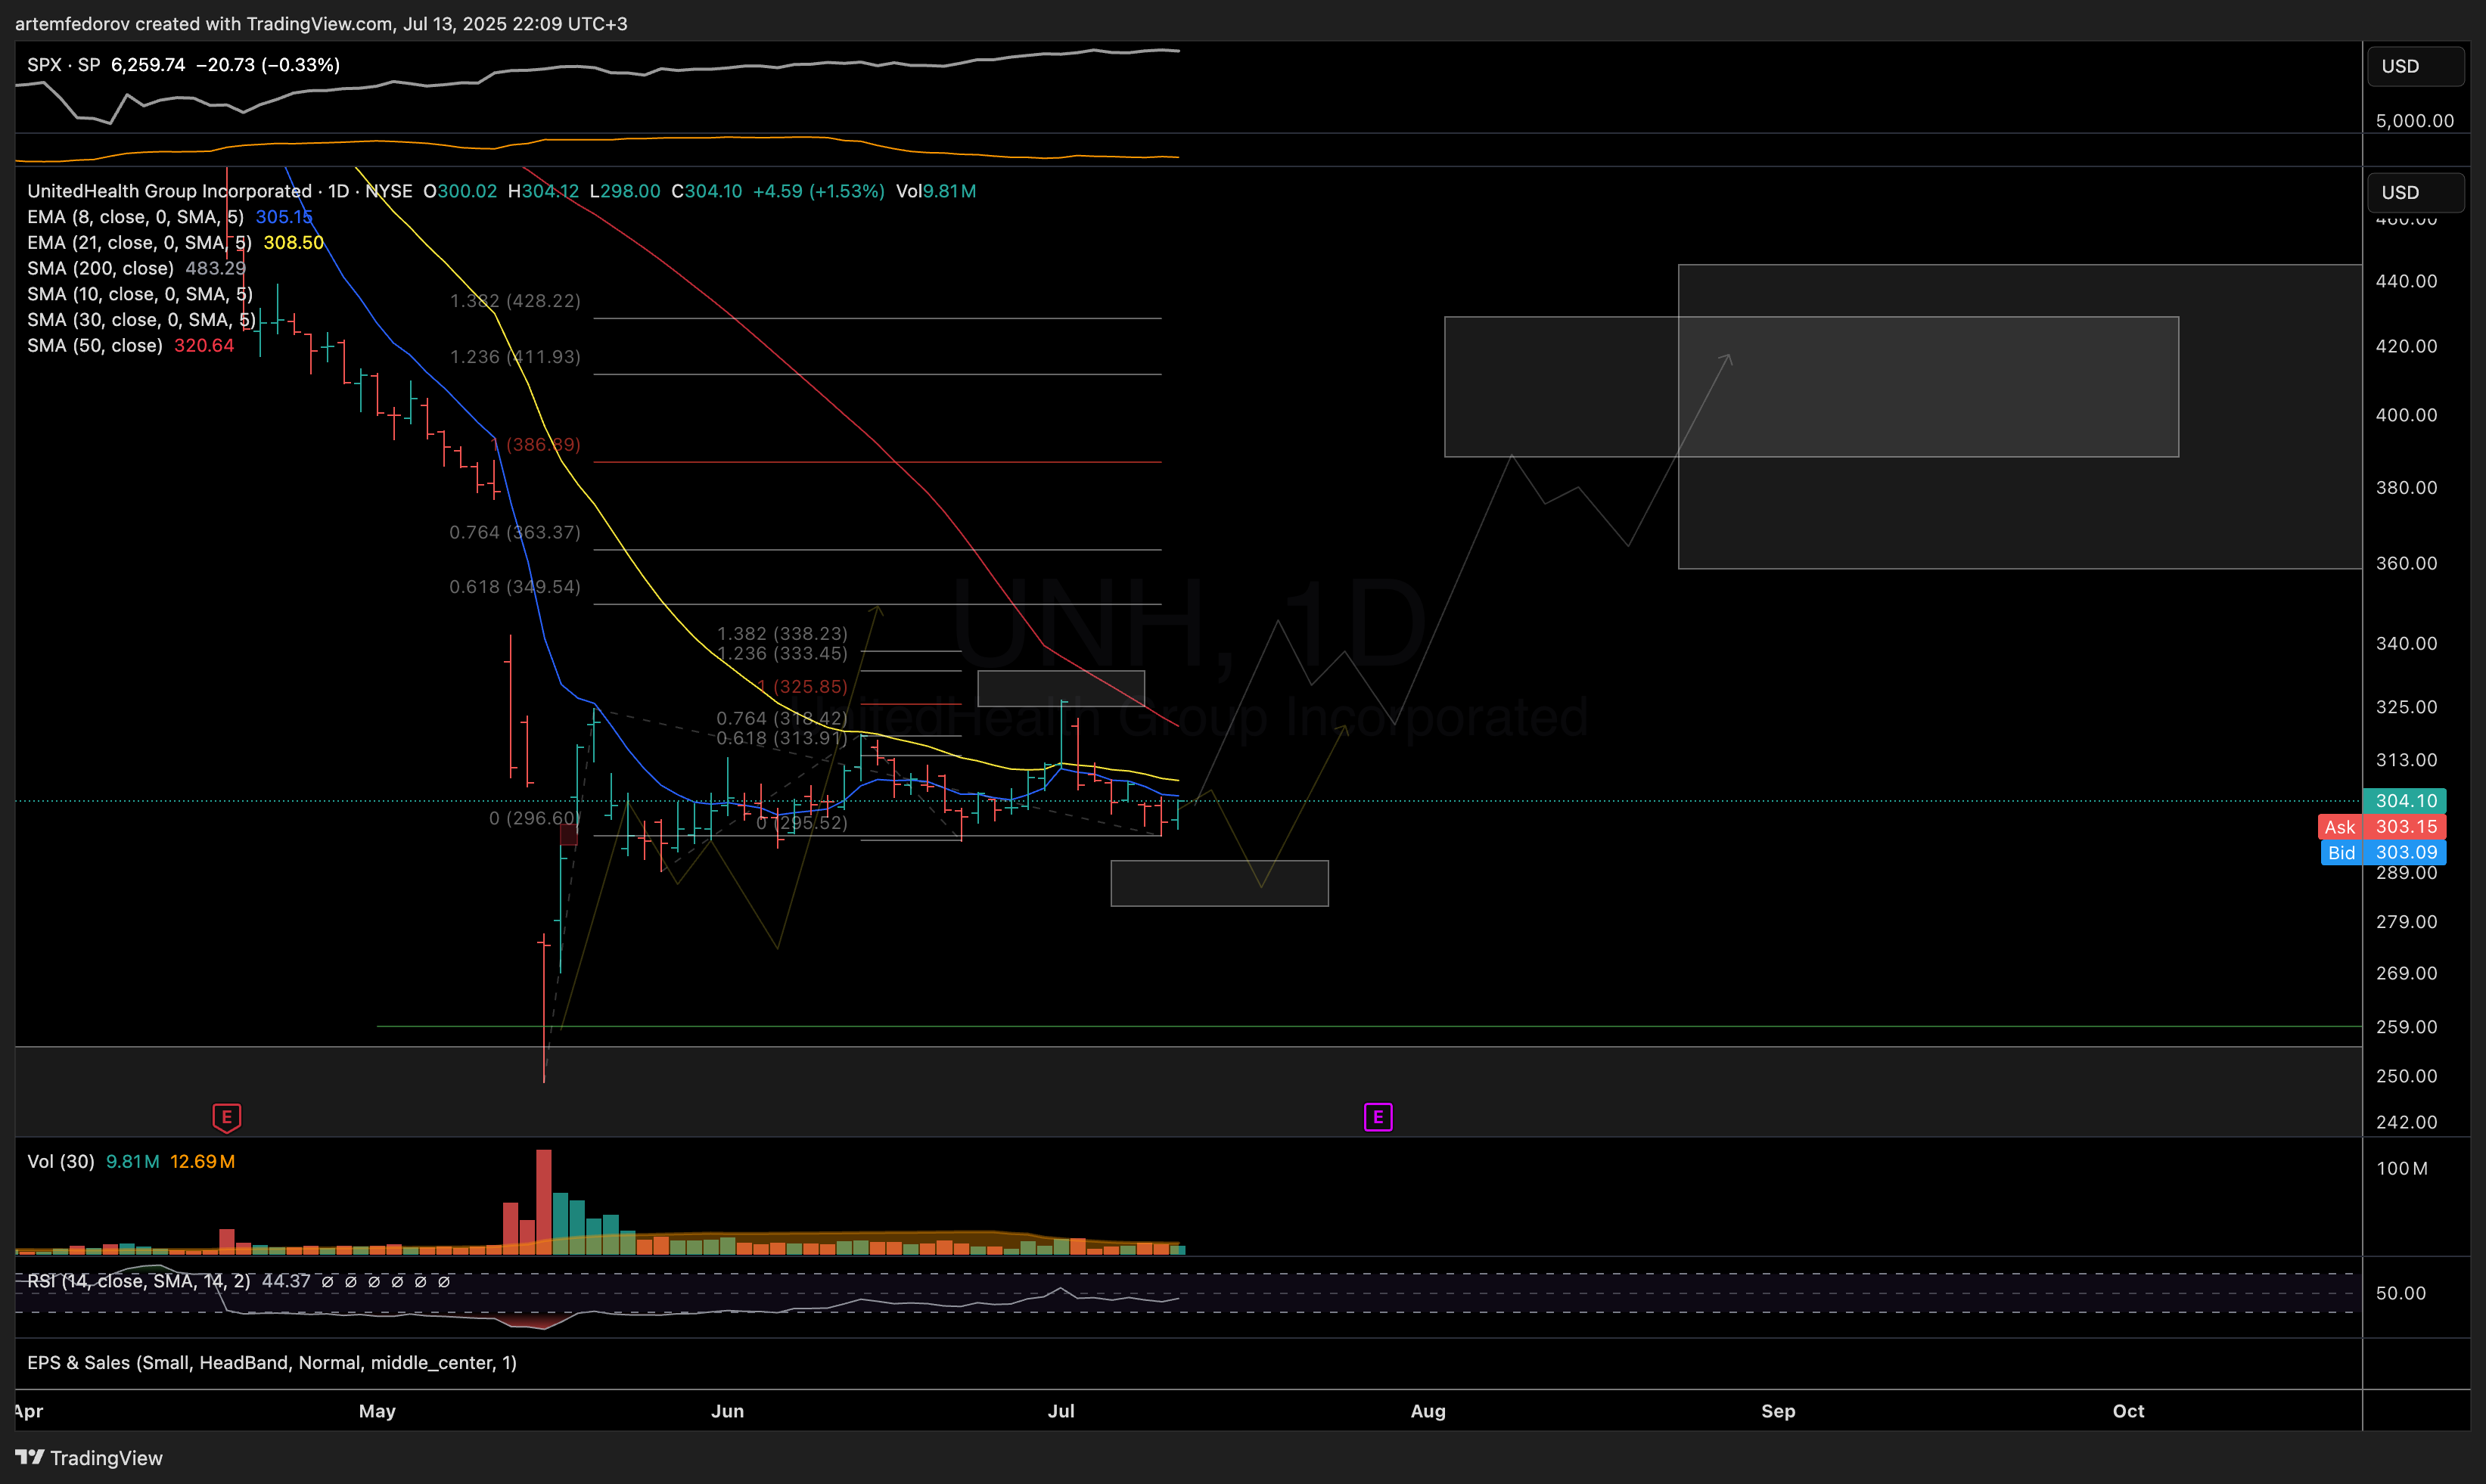Click the Ask 303.15 price label
This screenshot has height=1484, width=2486.
(x=2383, y=827)
